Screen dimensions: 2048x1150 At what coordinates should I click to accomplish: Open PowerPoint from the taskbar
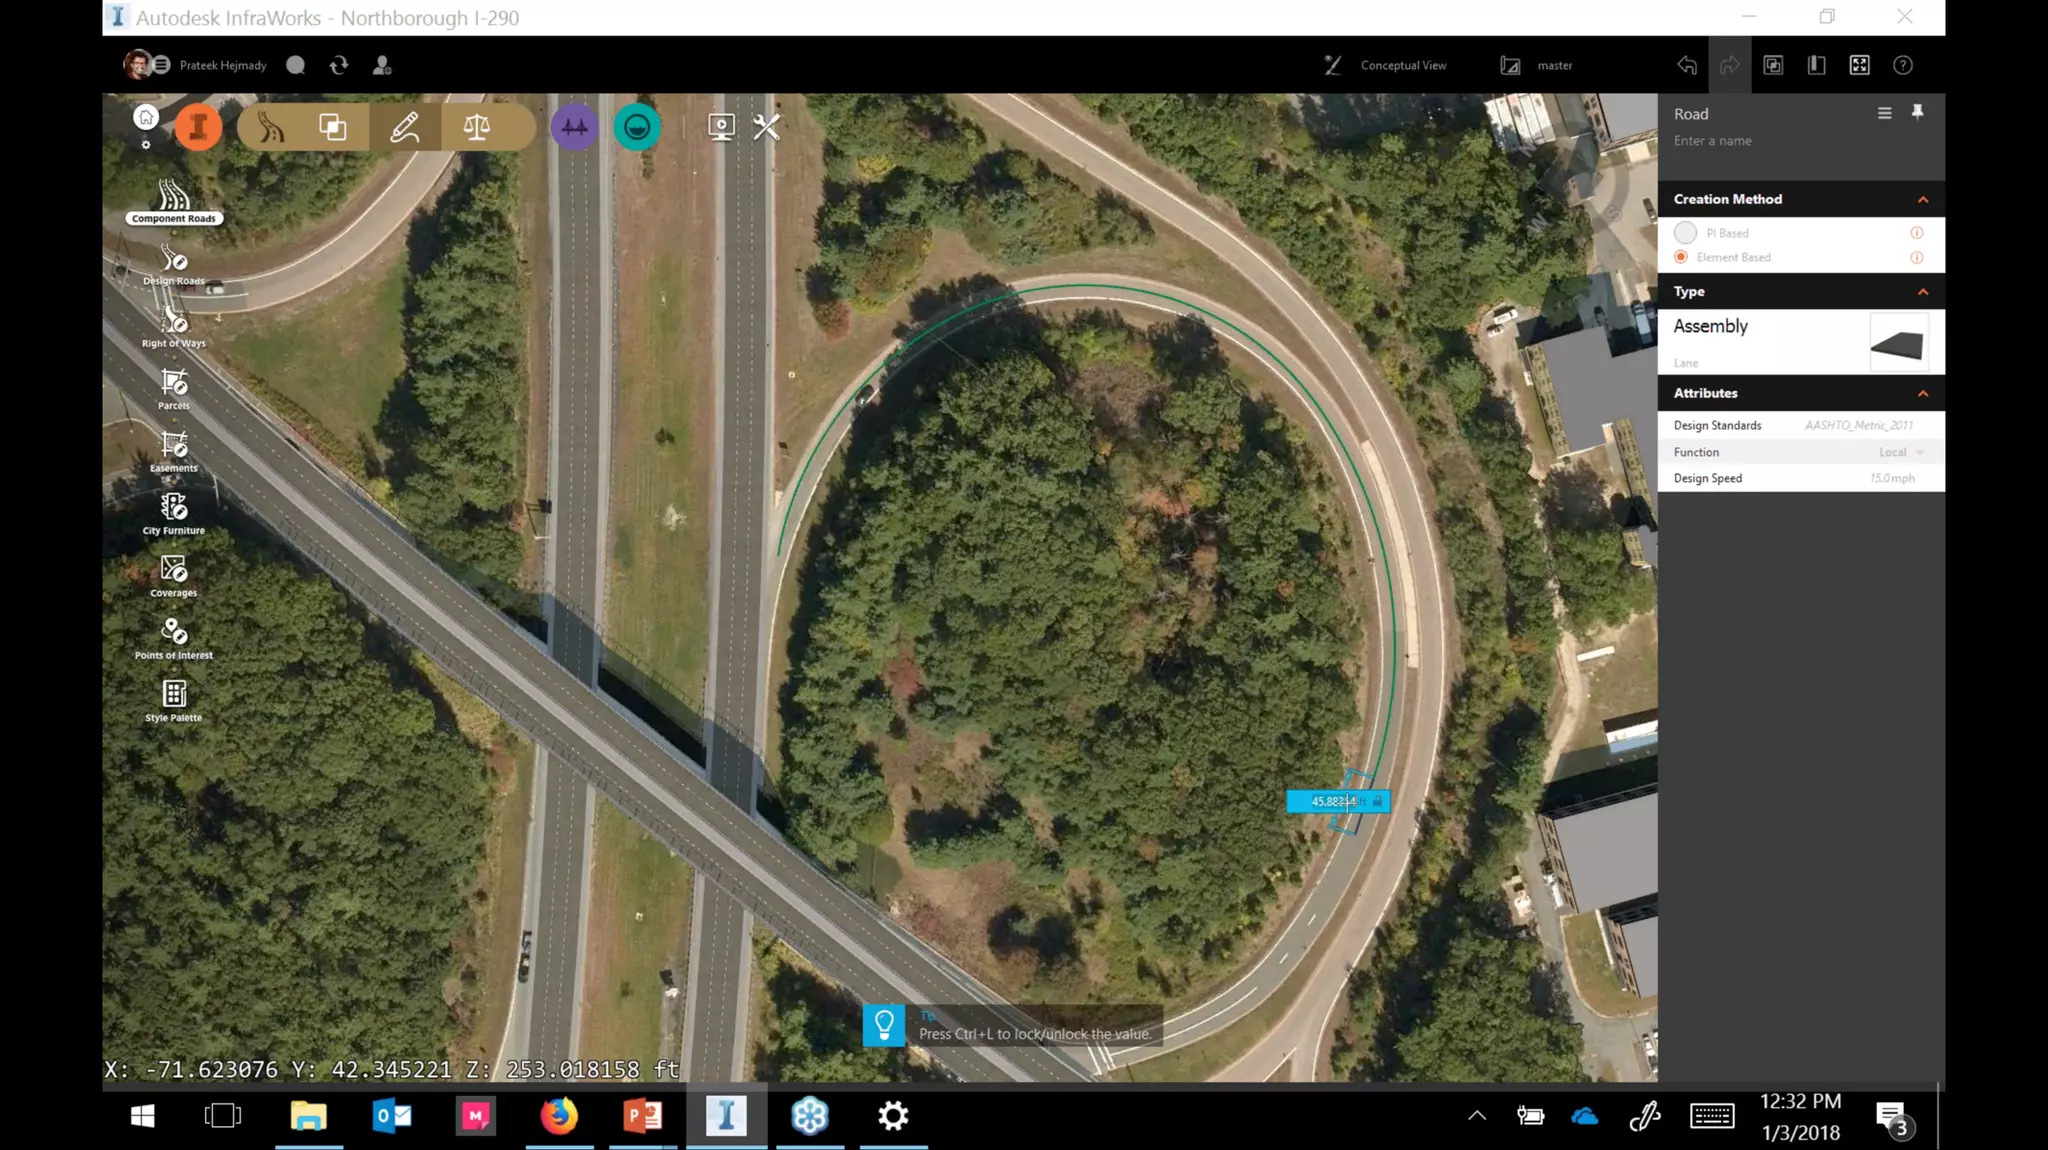pos(642,1115)
